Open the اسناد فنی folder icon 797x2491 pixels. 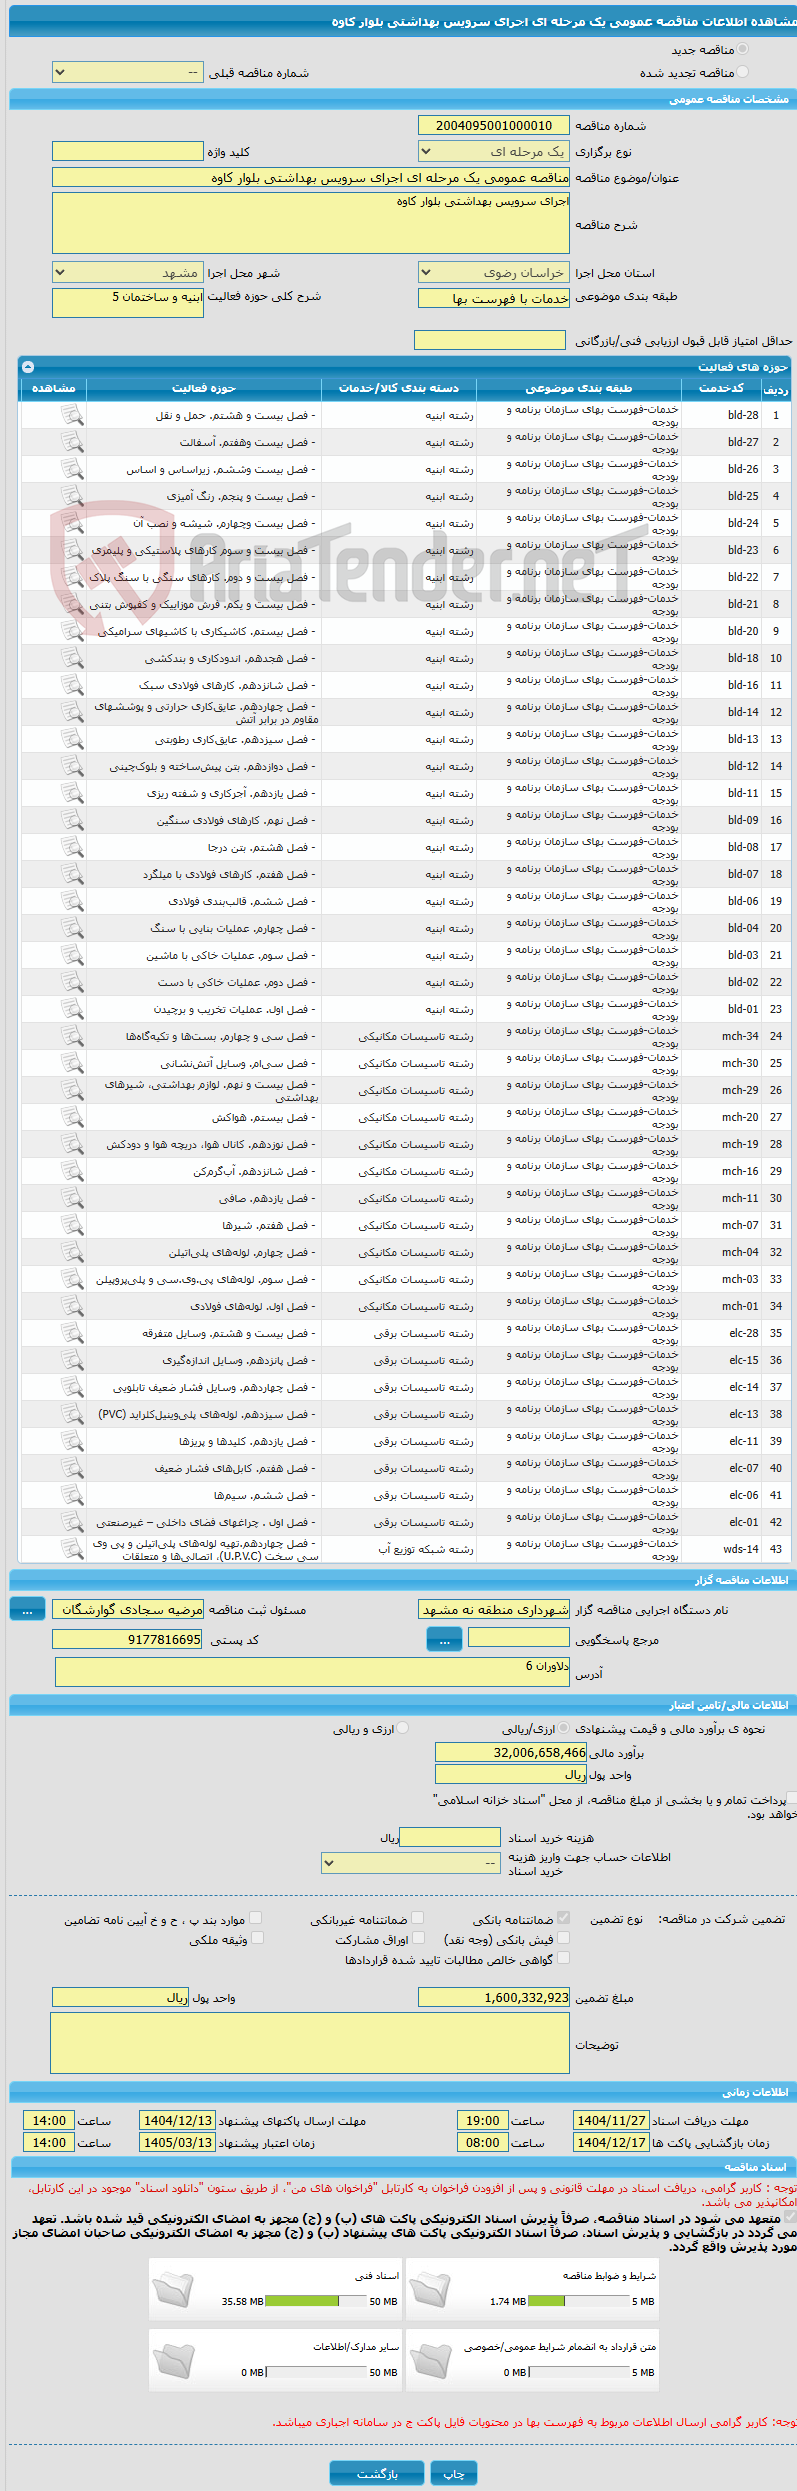coord(173,2288)
